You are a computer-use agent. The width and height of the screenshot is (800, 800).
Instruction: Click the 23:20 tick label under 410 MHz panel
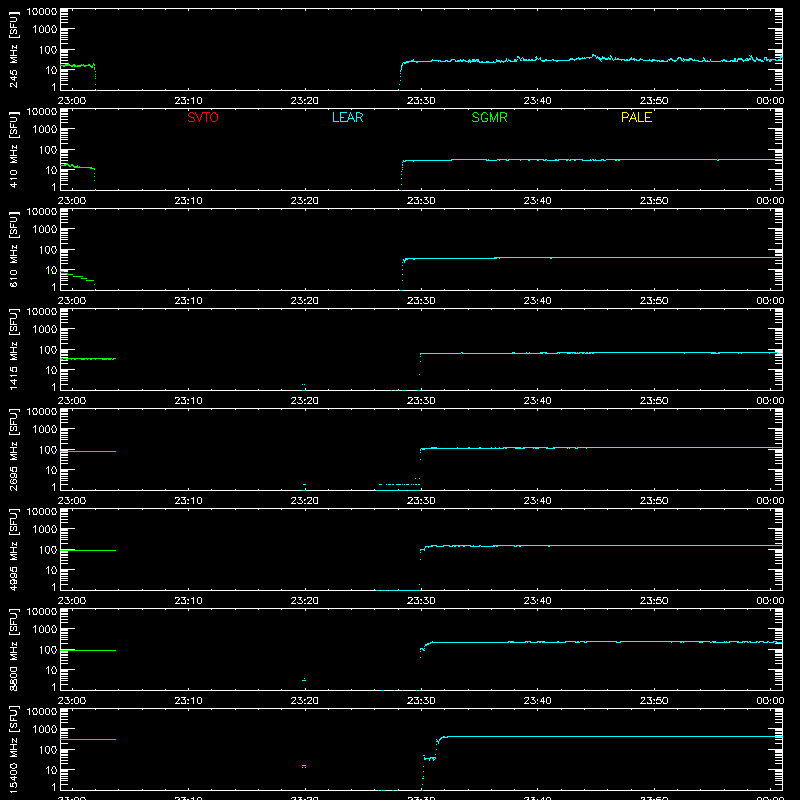coord(305,201)
